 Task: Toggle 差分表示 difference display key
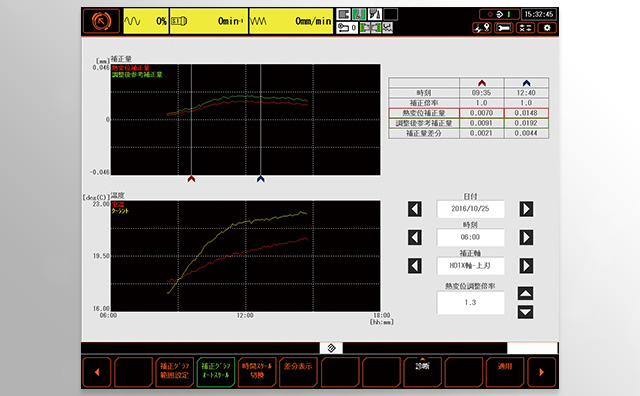coord(298,372)
